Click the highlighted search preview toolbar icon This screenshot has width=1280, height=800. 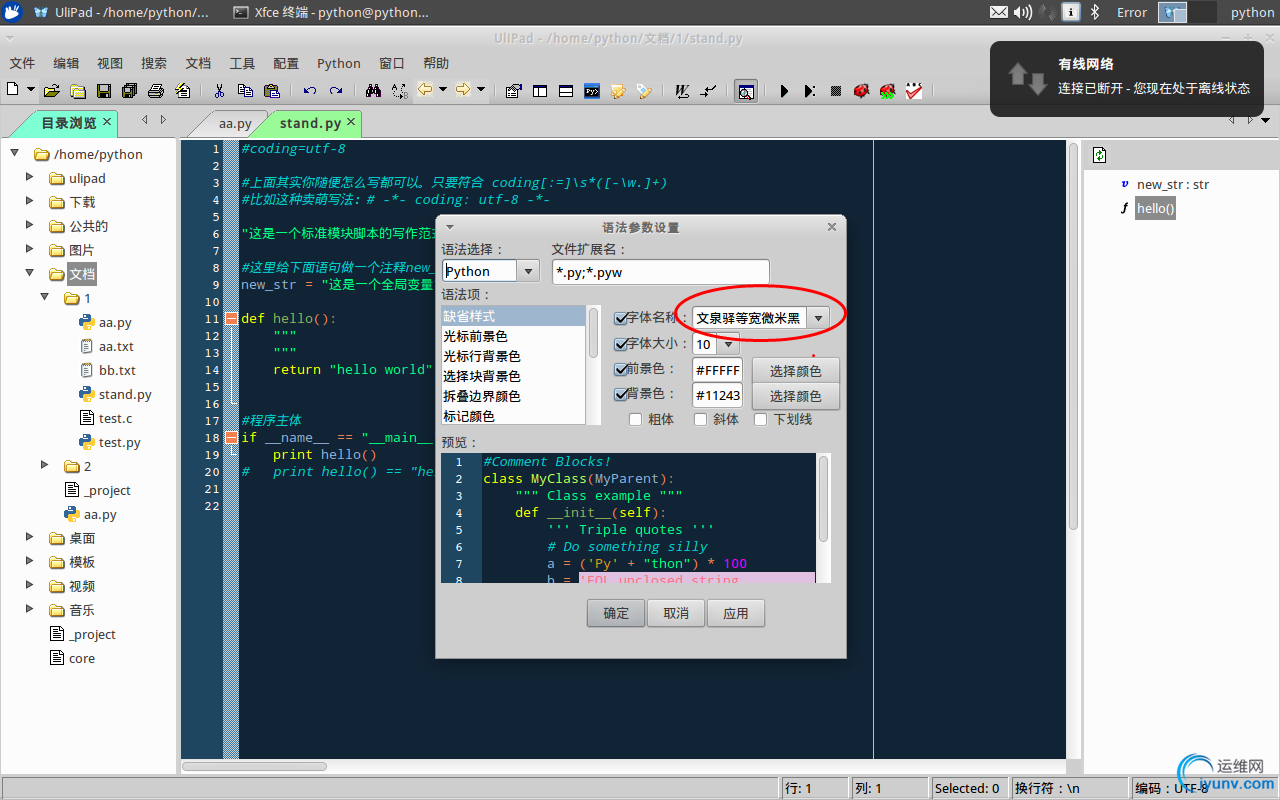coord(745,91)
